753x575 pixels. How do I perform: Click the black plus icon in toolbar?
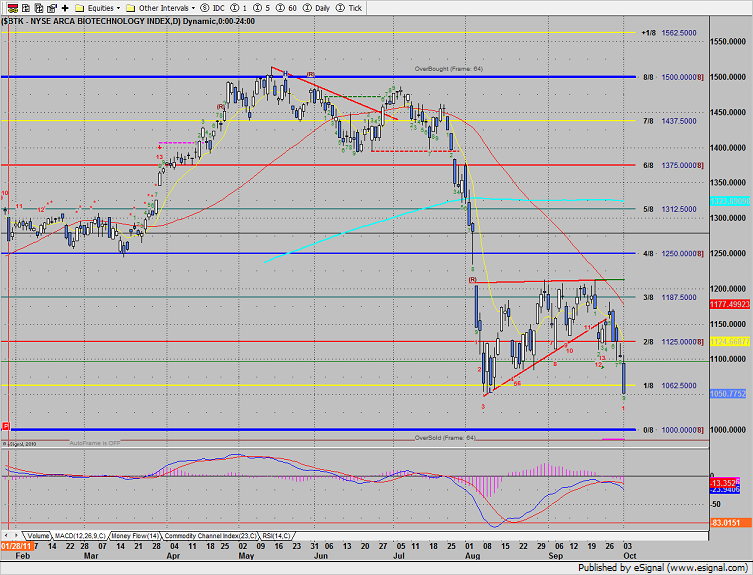(65, 8)
